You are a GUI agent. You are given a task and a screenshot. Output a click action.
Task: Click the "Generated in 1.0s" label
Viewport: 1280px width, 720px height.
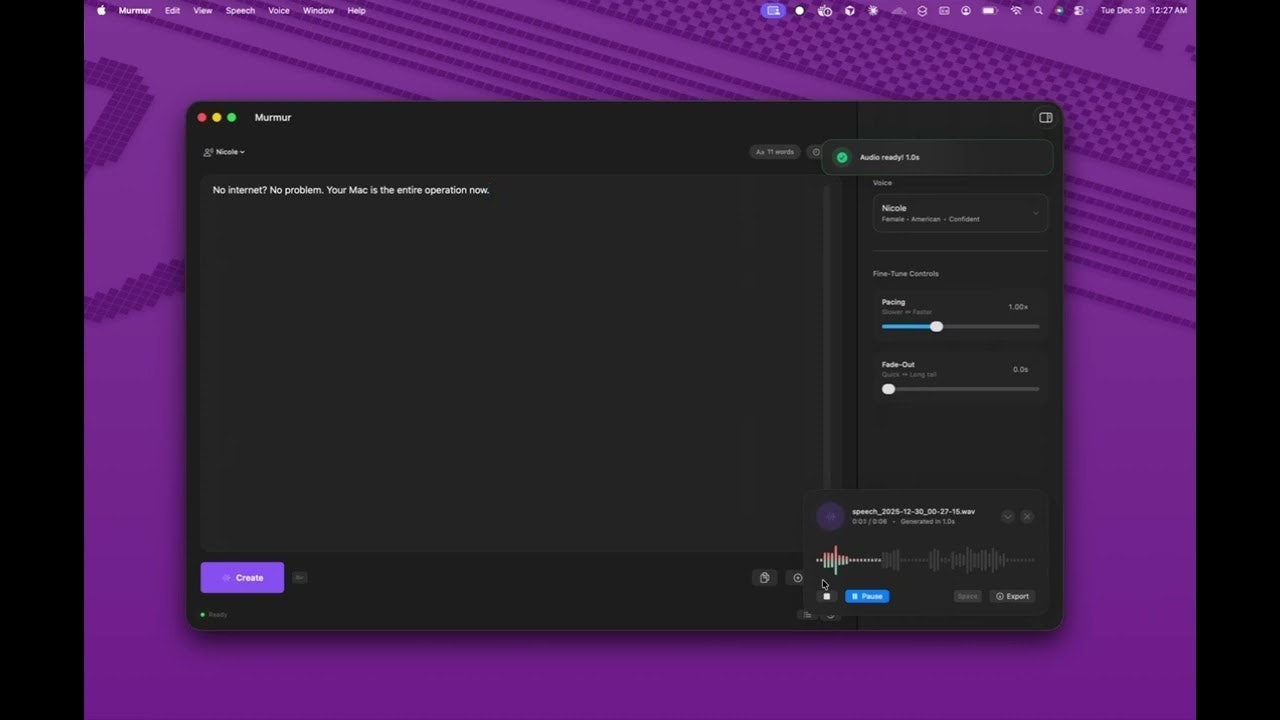927,522
